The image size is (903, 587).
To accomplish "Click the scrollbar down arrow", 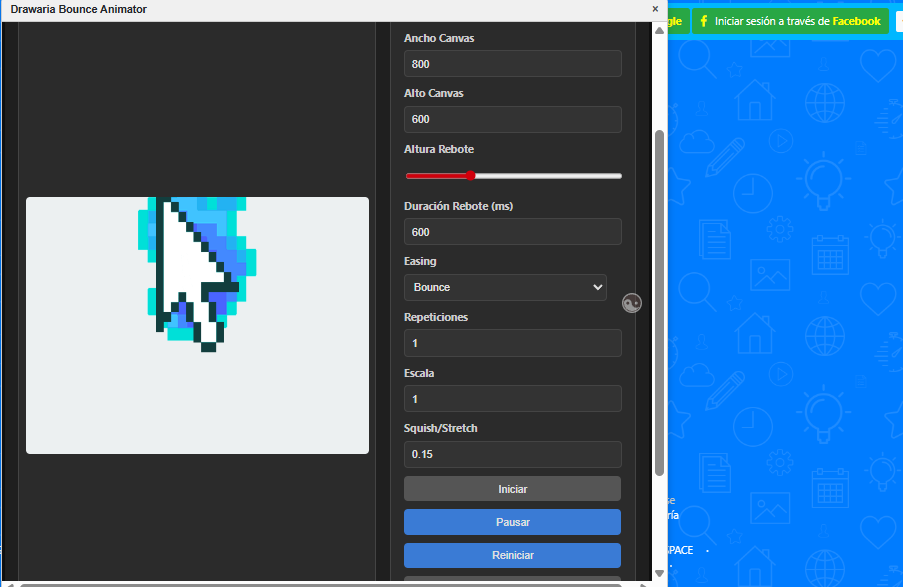I will (659, 573).
